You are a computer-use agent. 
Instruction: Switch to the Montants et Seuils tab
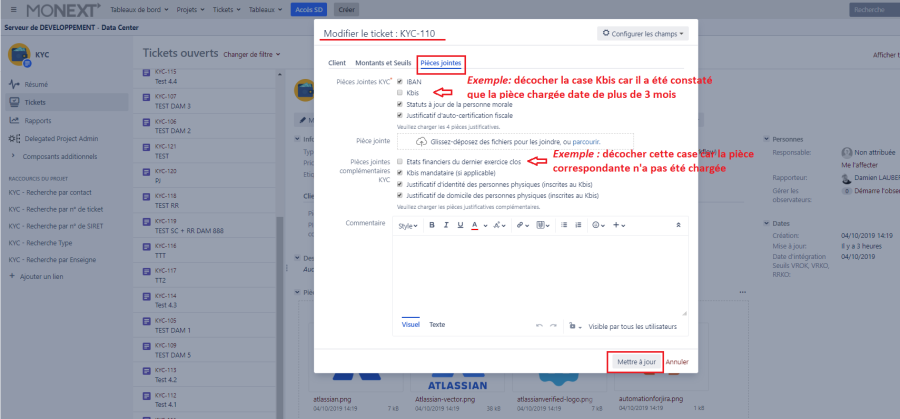pyautogui.click(x=383, y=63)
